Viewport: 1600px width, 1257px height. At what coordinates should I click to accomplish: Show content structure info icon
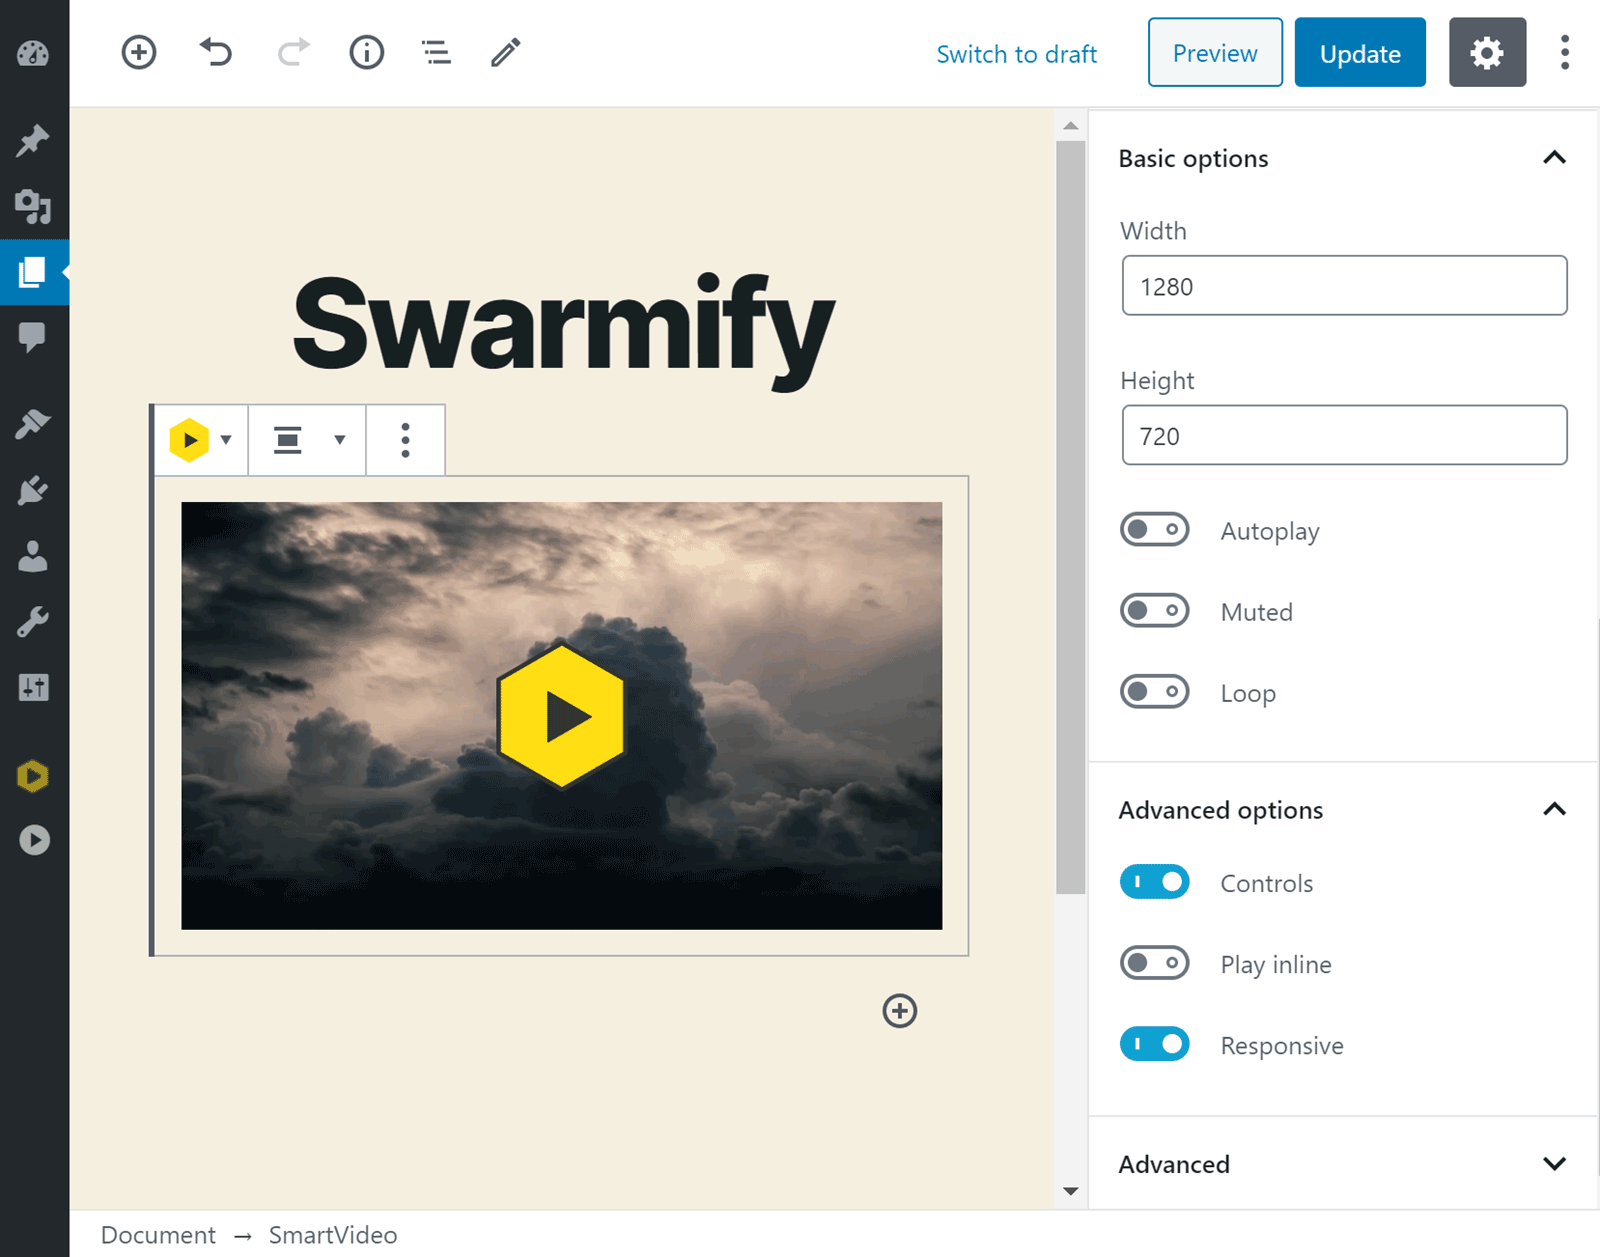(x=367, y=52)
